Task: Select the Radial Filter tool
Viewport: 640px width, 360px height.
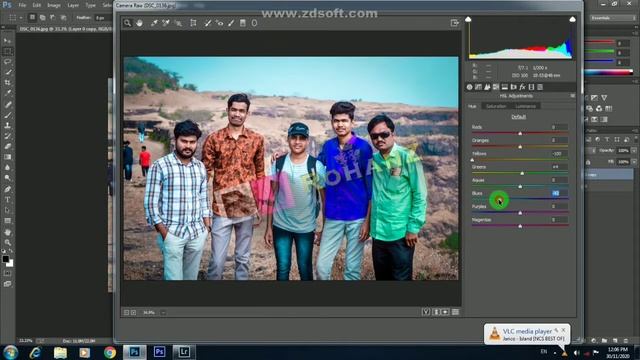Action: pyautogui.click(x=254, y=23)
